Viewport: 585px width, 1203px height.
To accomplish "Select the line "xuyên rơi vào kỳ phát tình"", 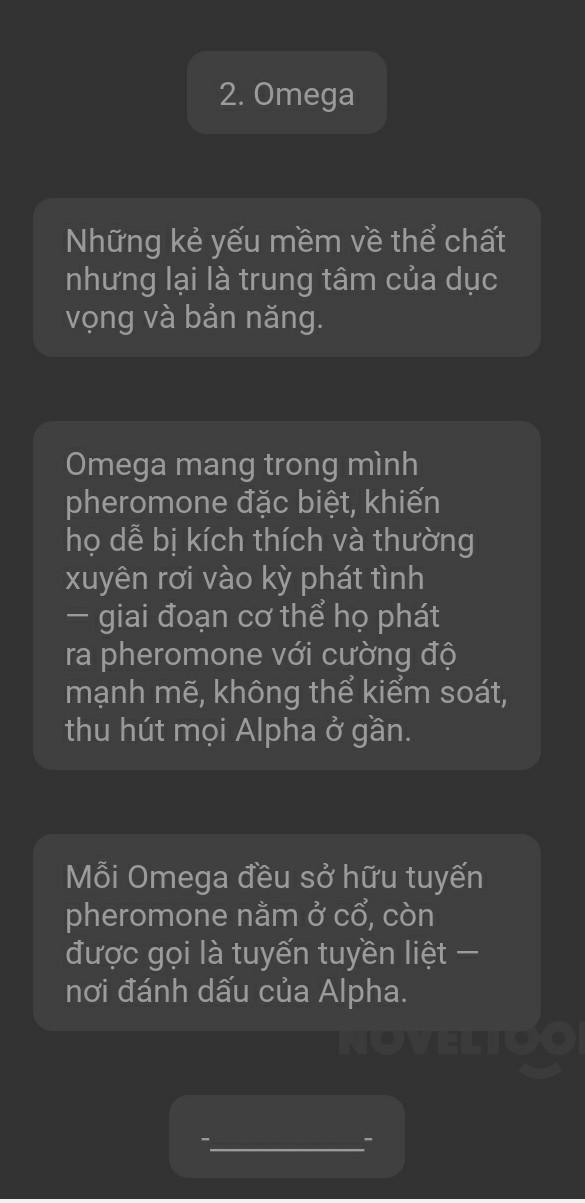I will pyautogui.click(x=245, y=578).
